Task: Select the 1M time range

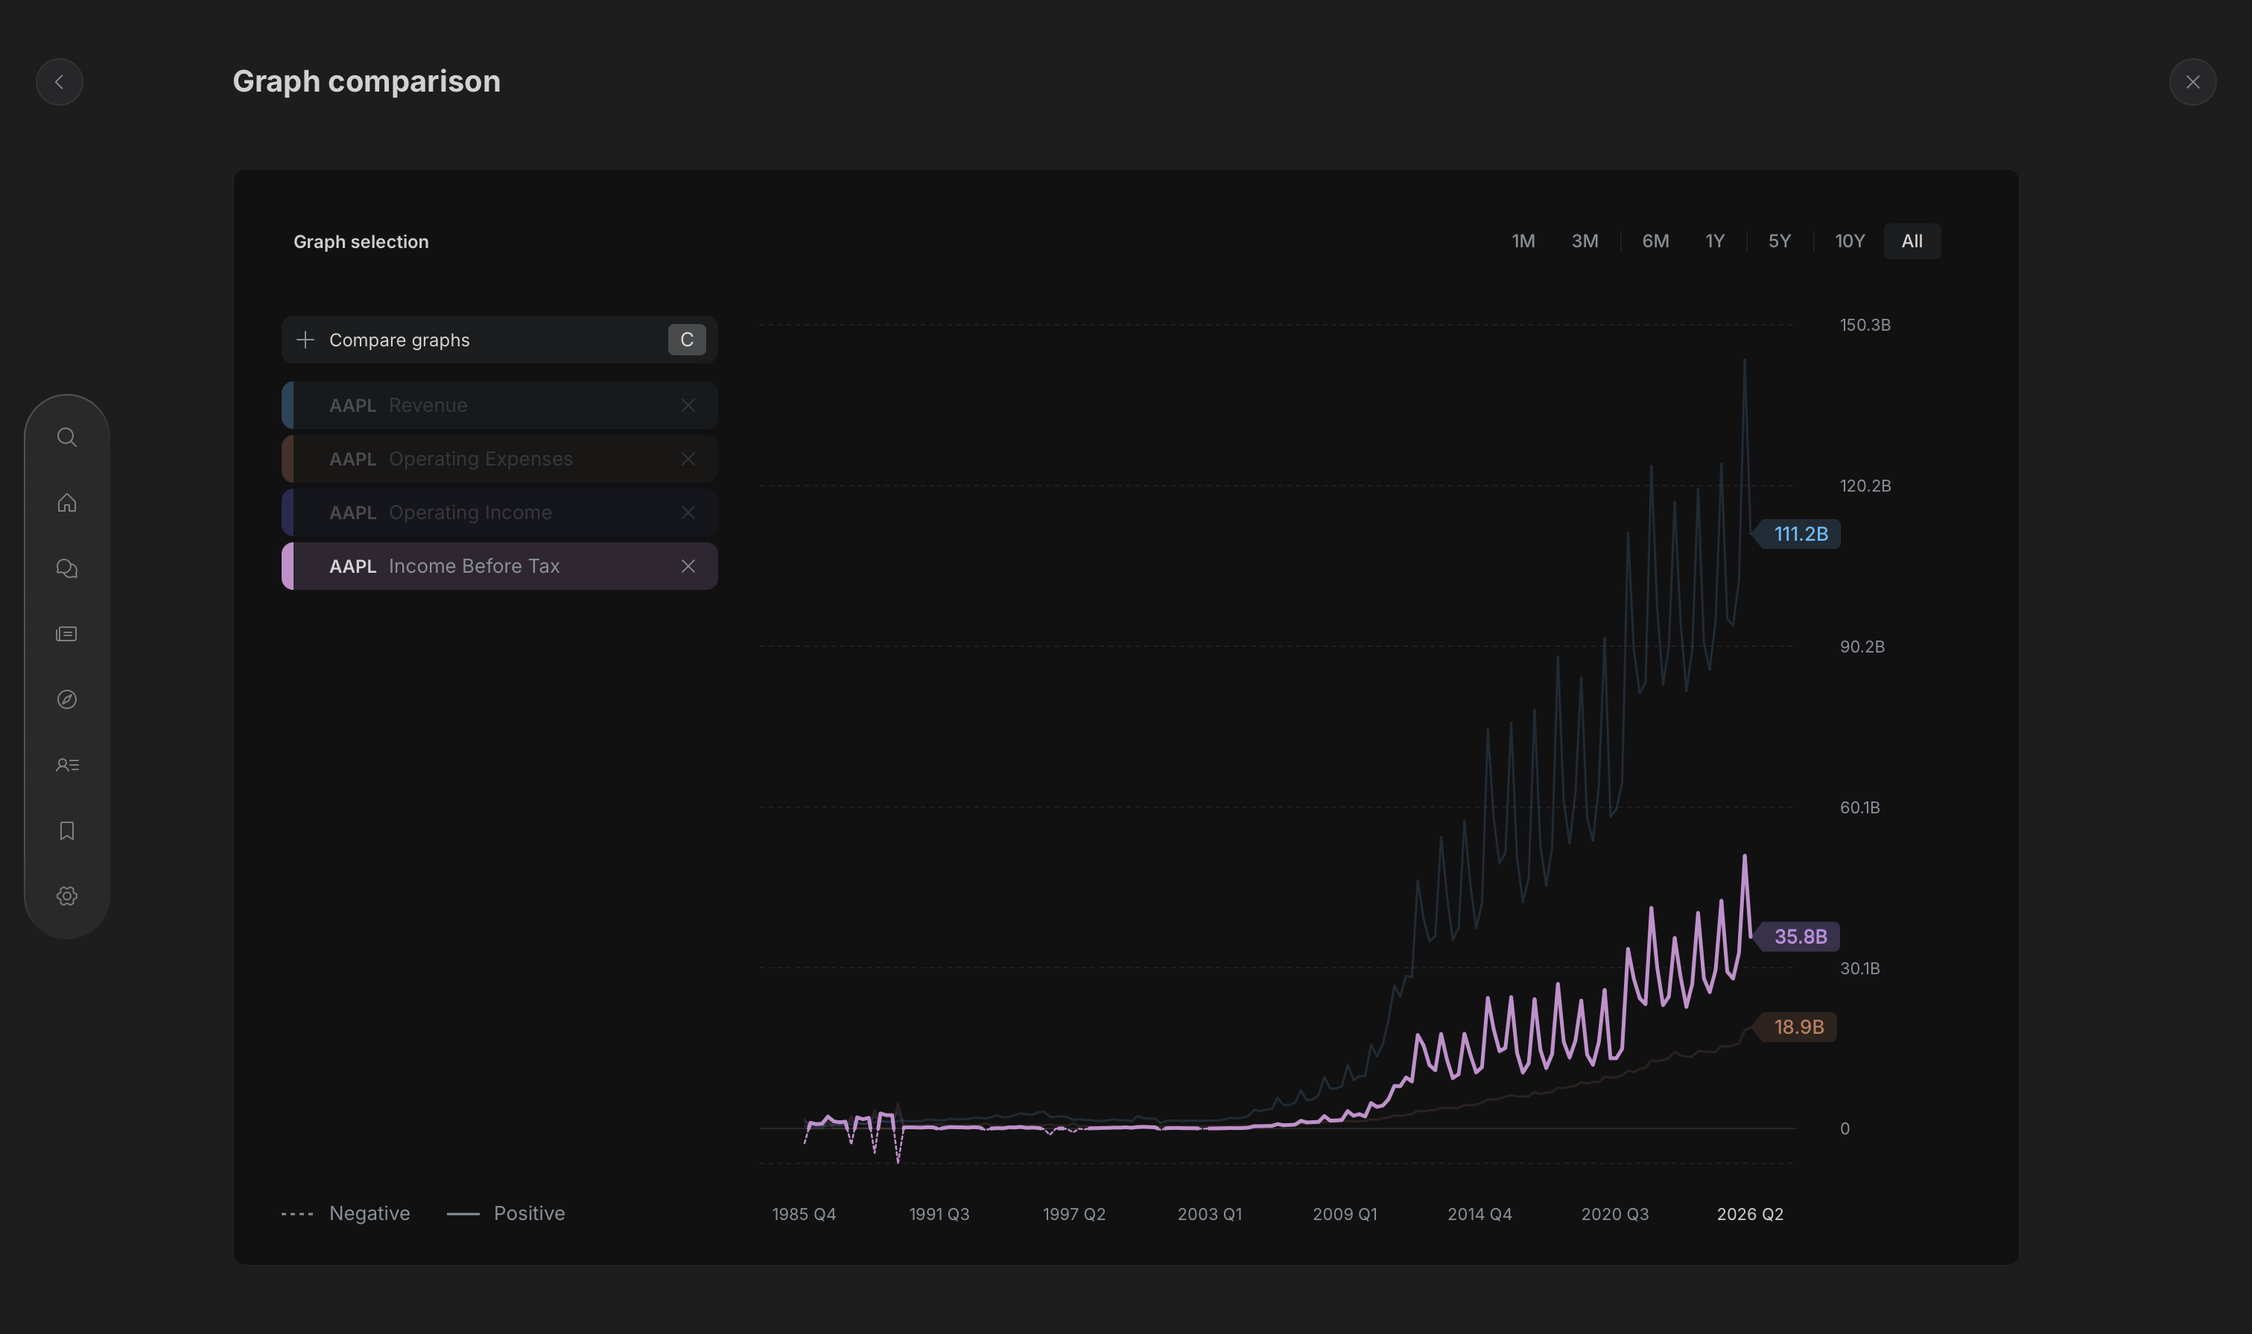Action: point(1523,241)
